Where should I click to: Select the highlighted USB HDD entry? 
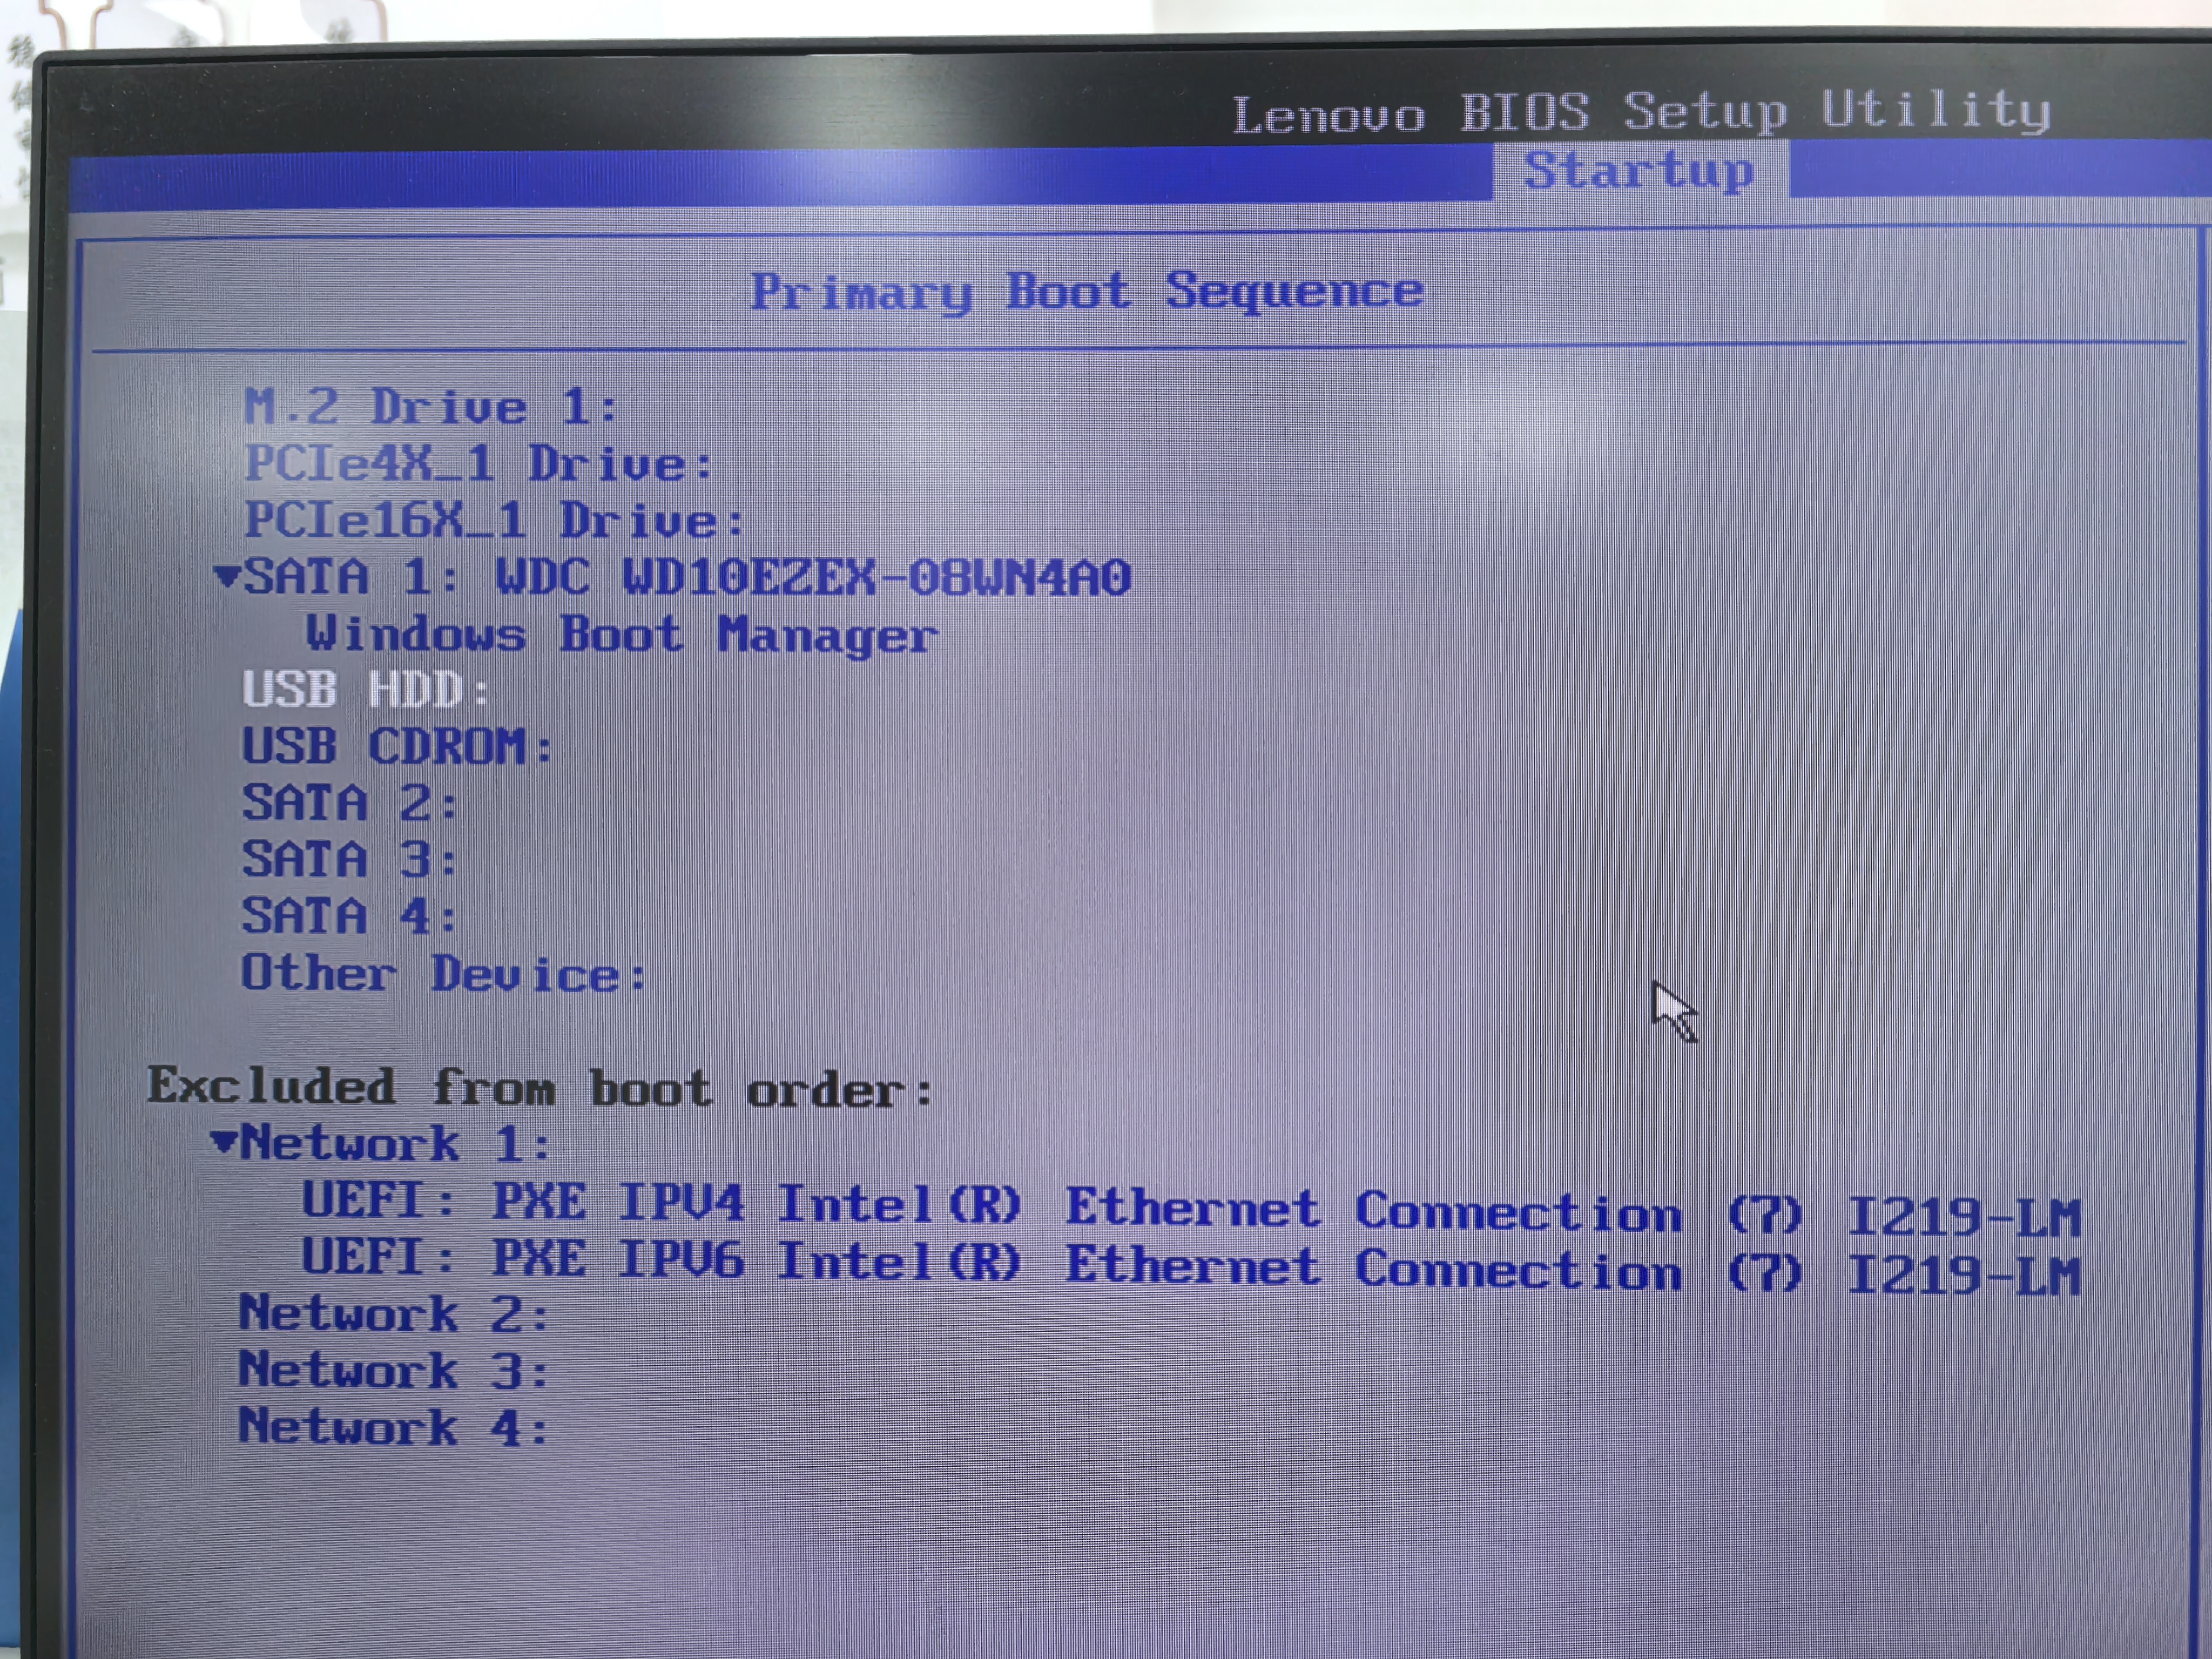(366, 690)
